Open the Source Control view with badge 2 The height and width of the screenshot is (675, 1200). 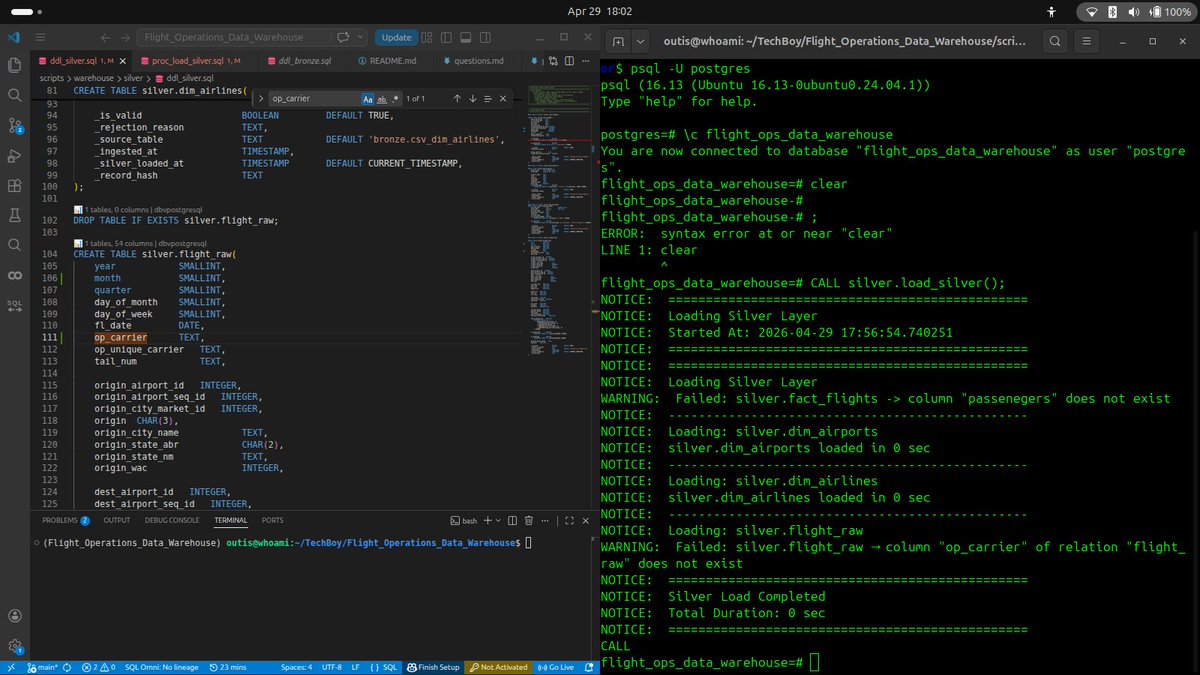15,125
